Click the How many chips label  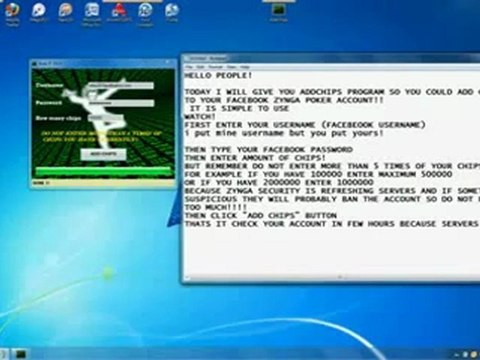click(58, 118)
